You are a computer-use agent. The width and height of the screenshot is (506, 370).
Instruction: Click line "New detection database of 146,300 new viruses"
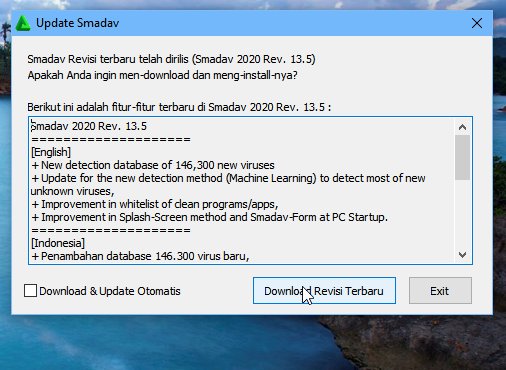pos(153,165)
